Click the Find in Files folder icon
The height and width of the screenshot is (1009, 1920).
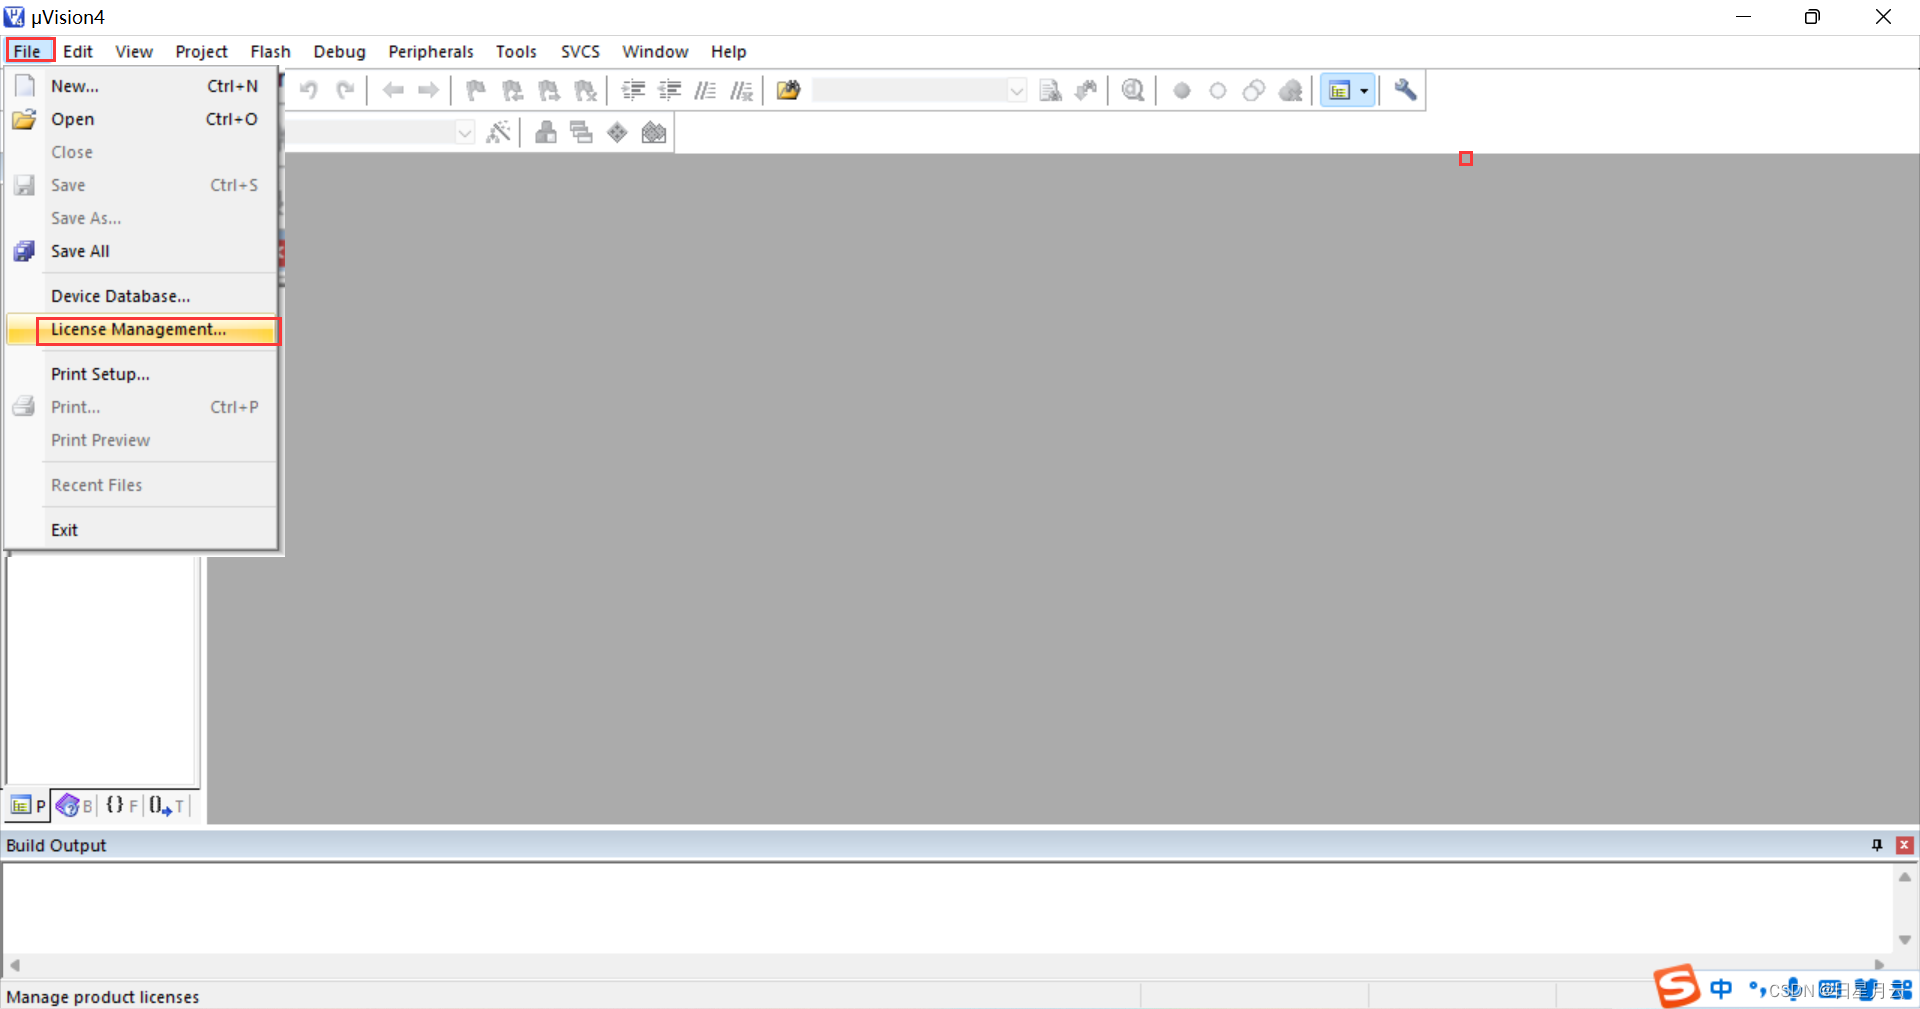click(788, 90)
